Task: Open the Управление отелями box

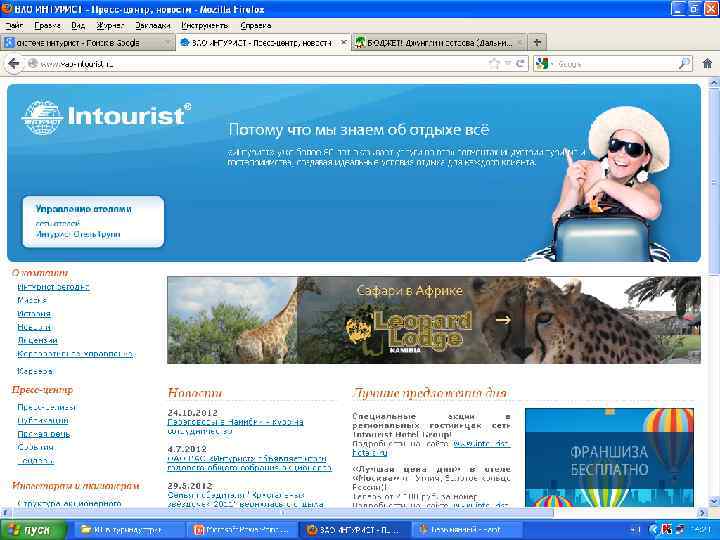Action: [x=93, y=222]
